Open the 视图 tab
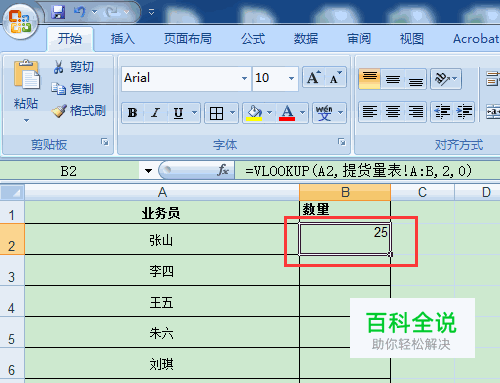This screenshot has height=383, width=500. tap(412, 39)
